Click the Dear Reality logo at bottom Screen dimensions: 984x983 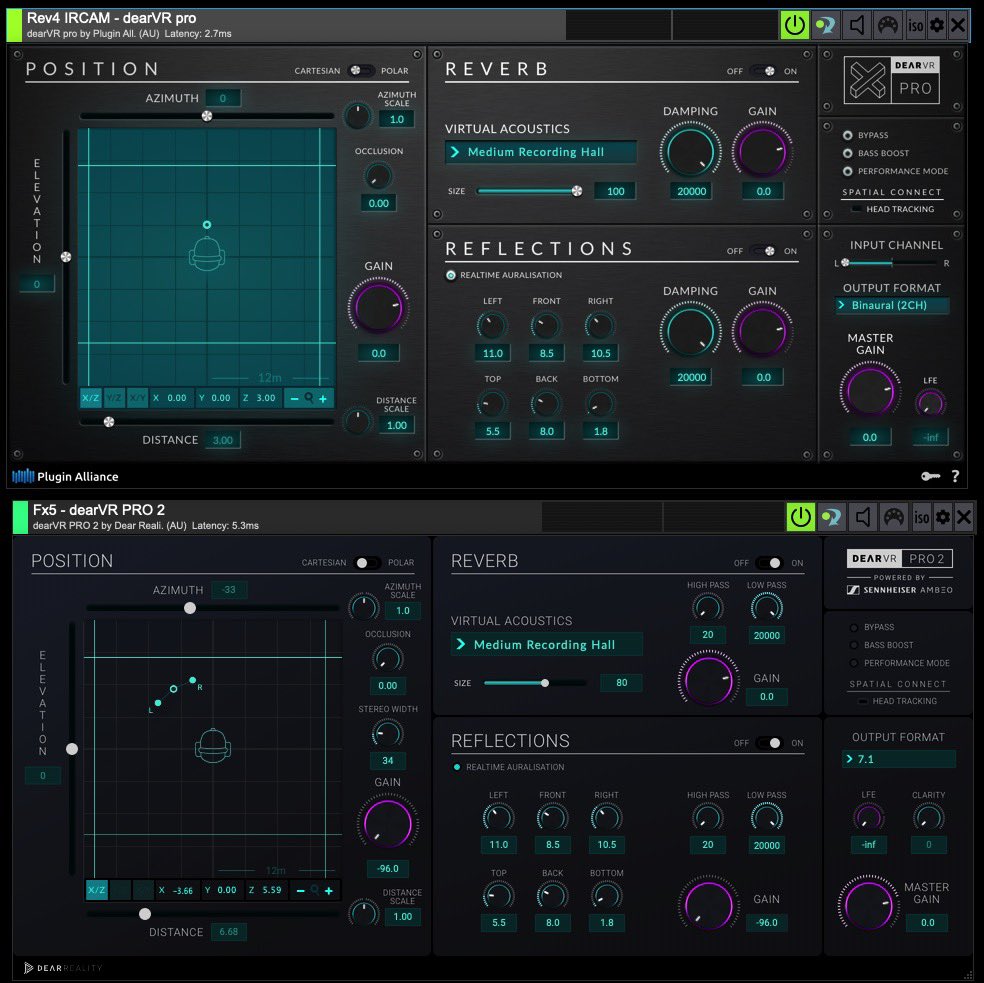[x=63, y=968]
